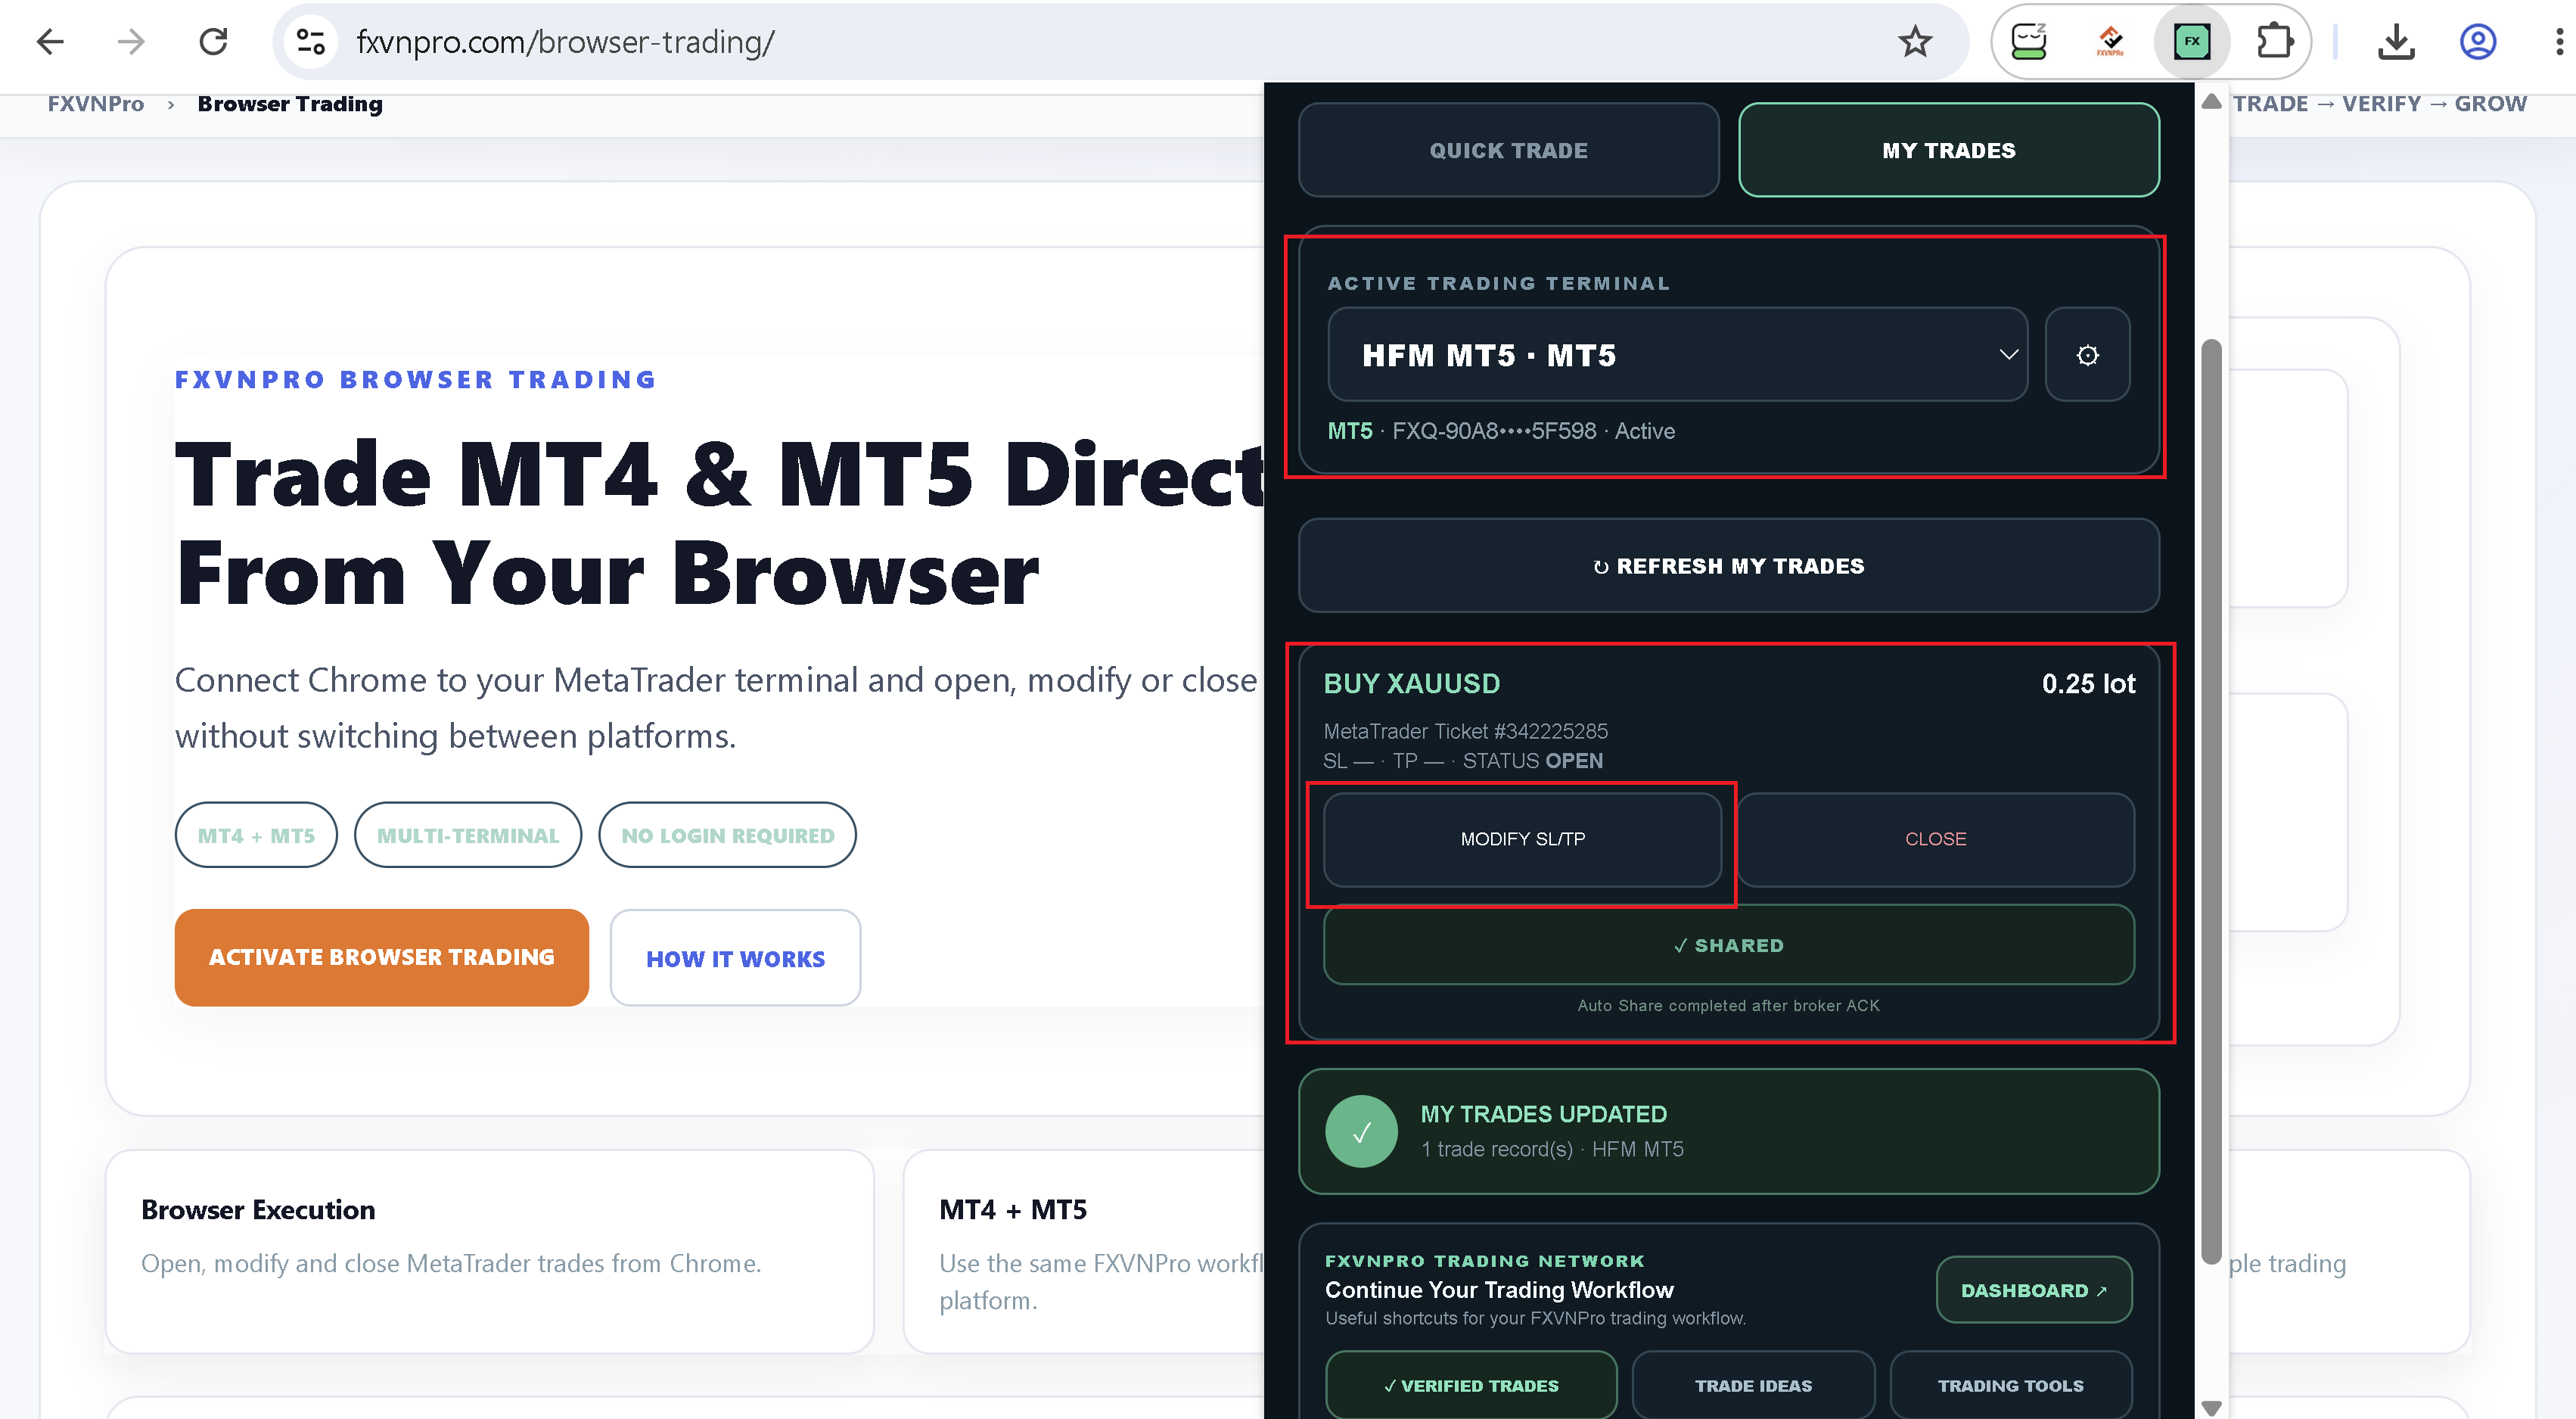This screenshot has height=1419, width=2576.
Task: Click the My Trades Updated notification
Action: pos(1728,1131)
